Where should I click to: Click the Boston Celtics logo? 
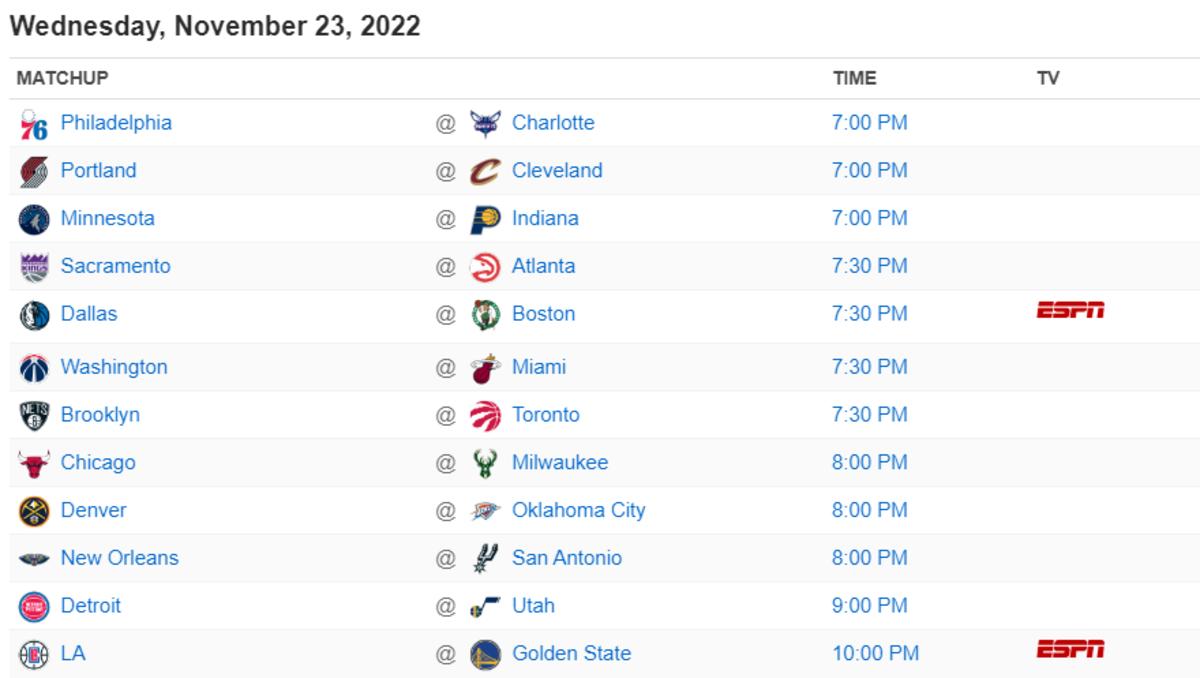(x=485, y=315)
